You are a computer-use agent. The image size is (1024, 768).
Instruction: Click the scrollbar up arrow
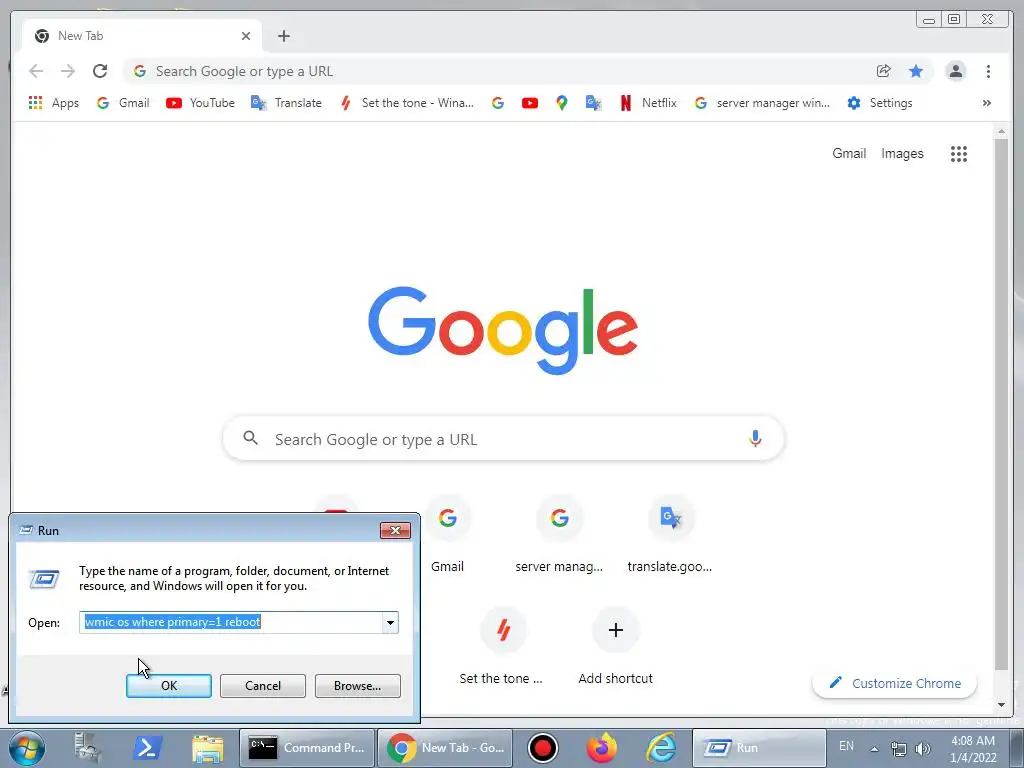[1001, 132]
